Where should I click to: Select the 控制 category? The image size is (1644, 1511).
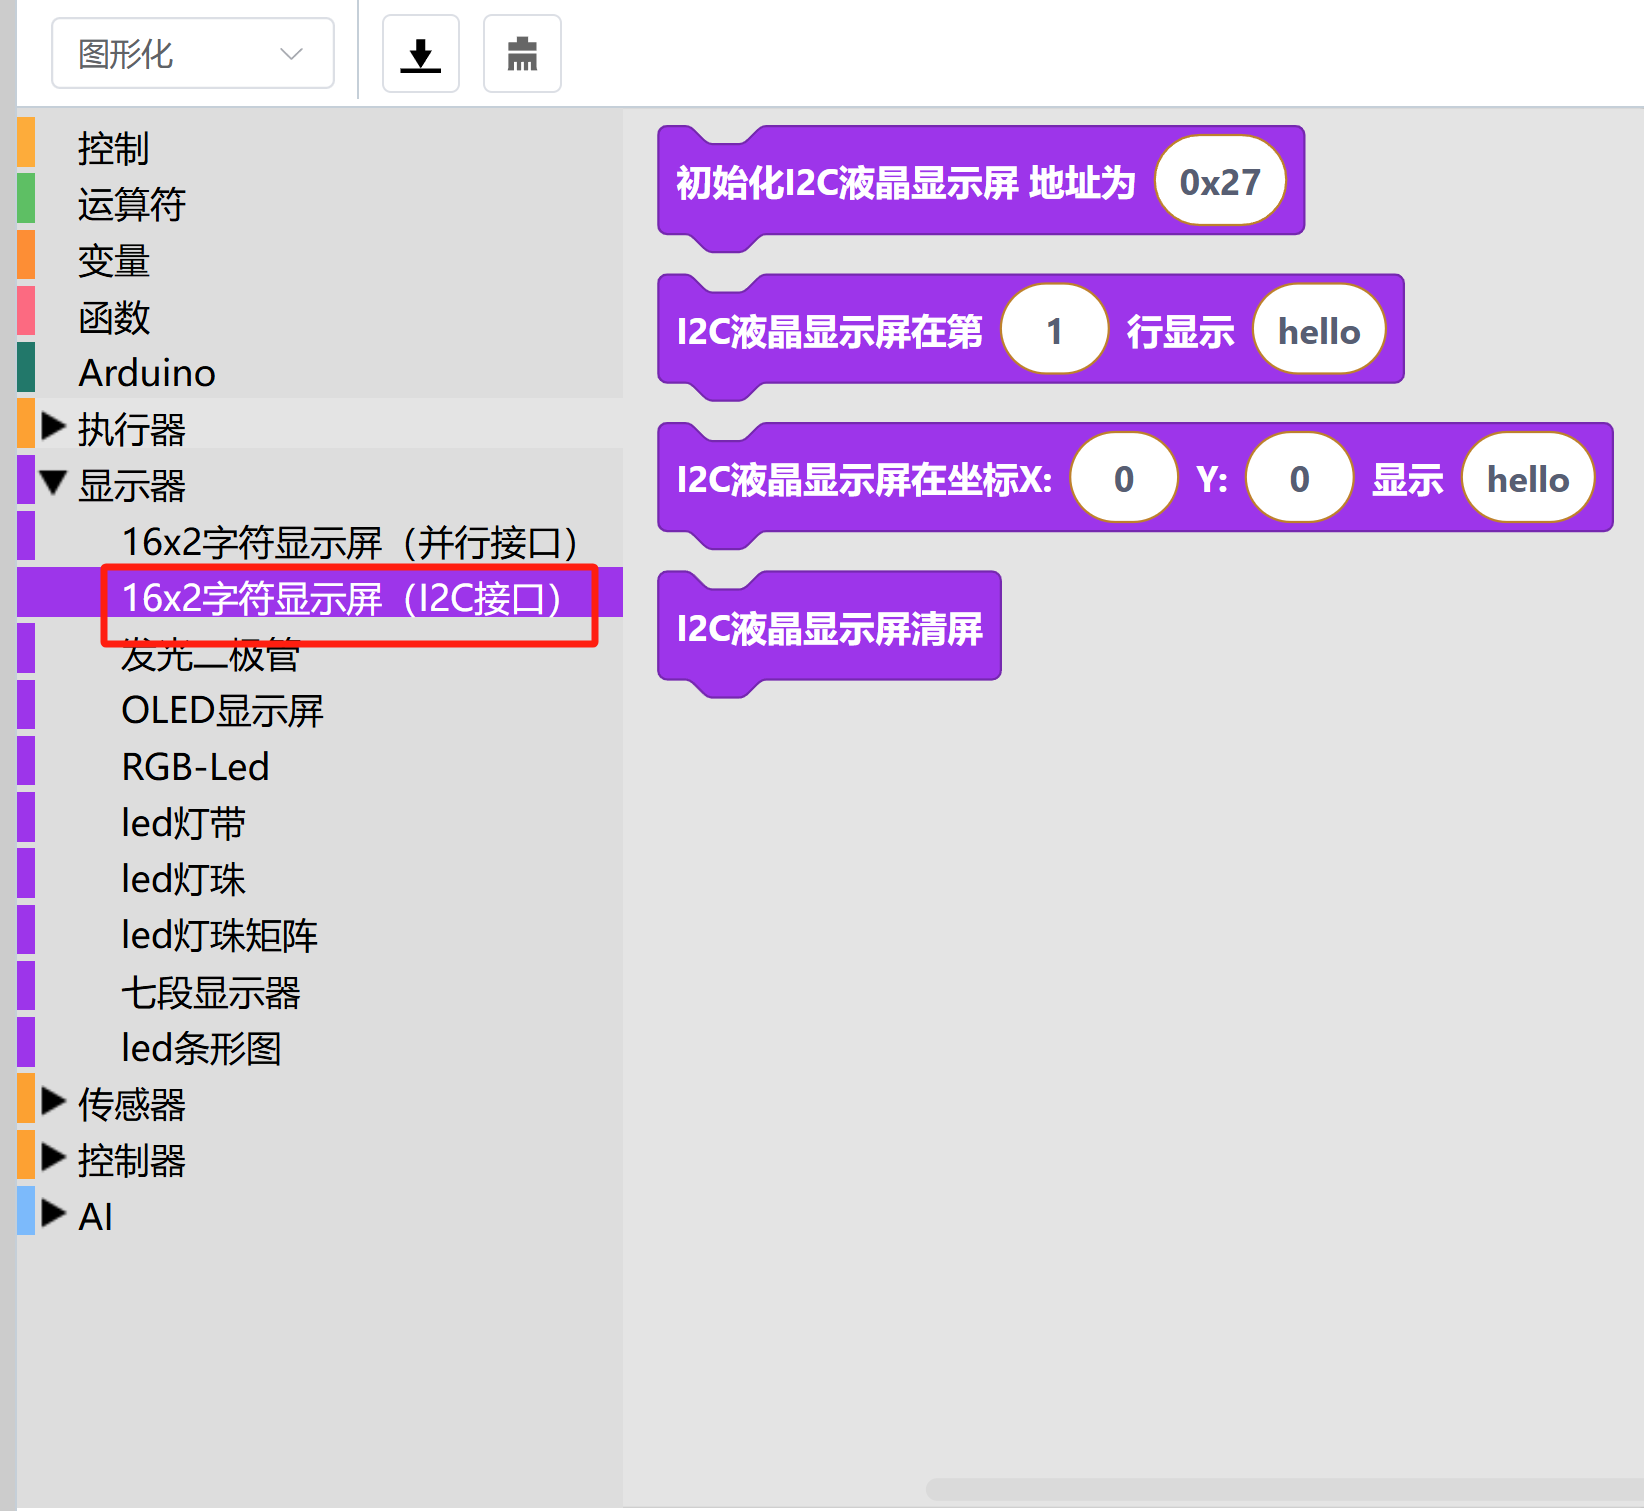(113, 148)
